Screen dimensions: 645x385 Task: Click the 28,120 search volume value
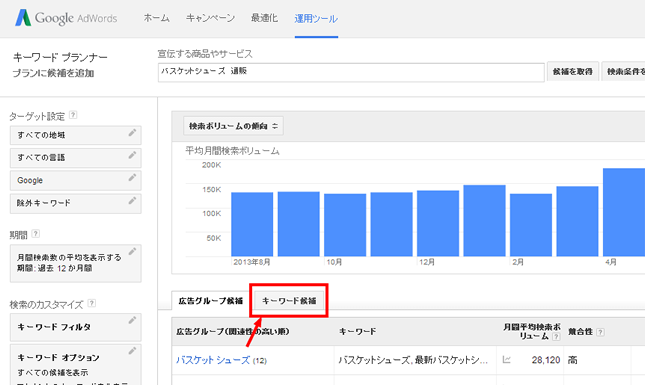click(546, 360)
